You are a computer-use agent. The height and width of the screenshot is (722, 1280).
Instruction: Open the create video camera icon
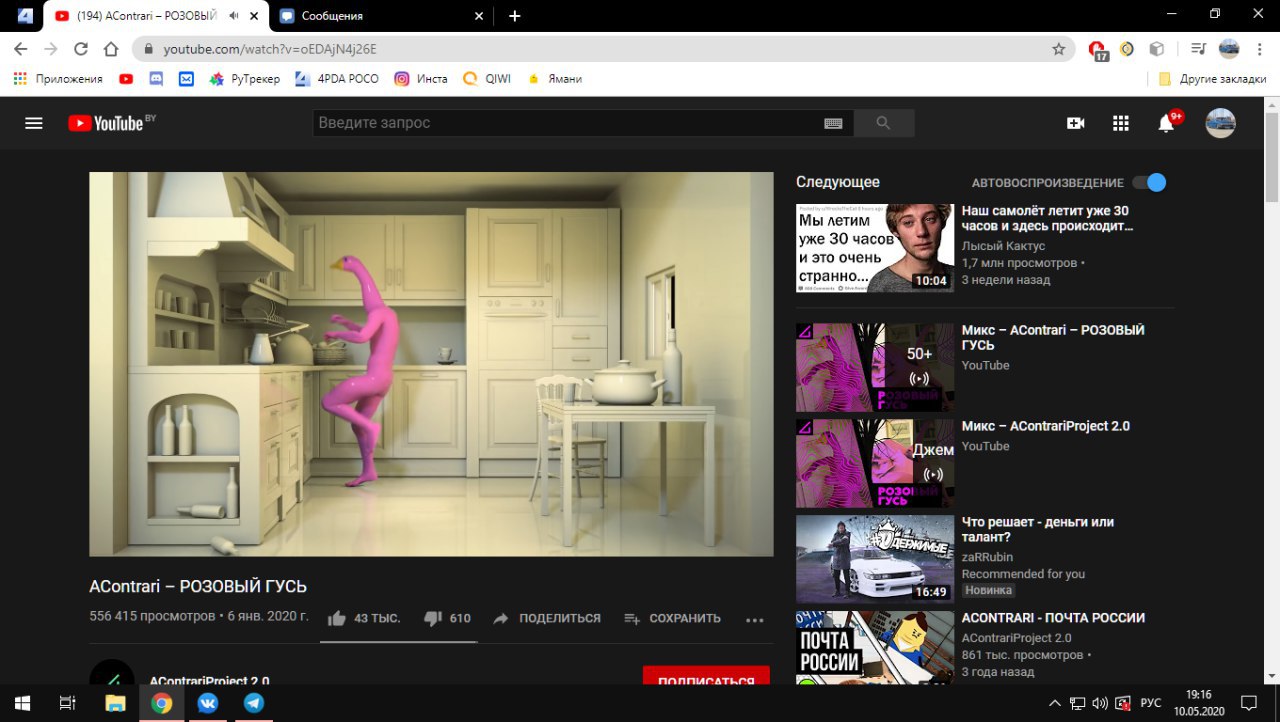pos(1076,123)
